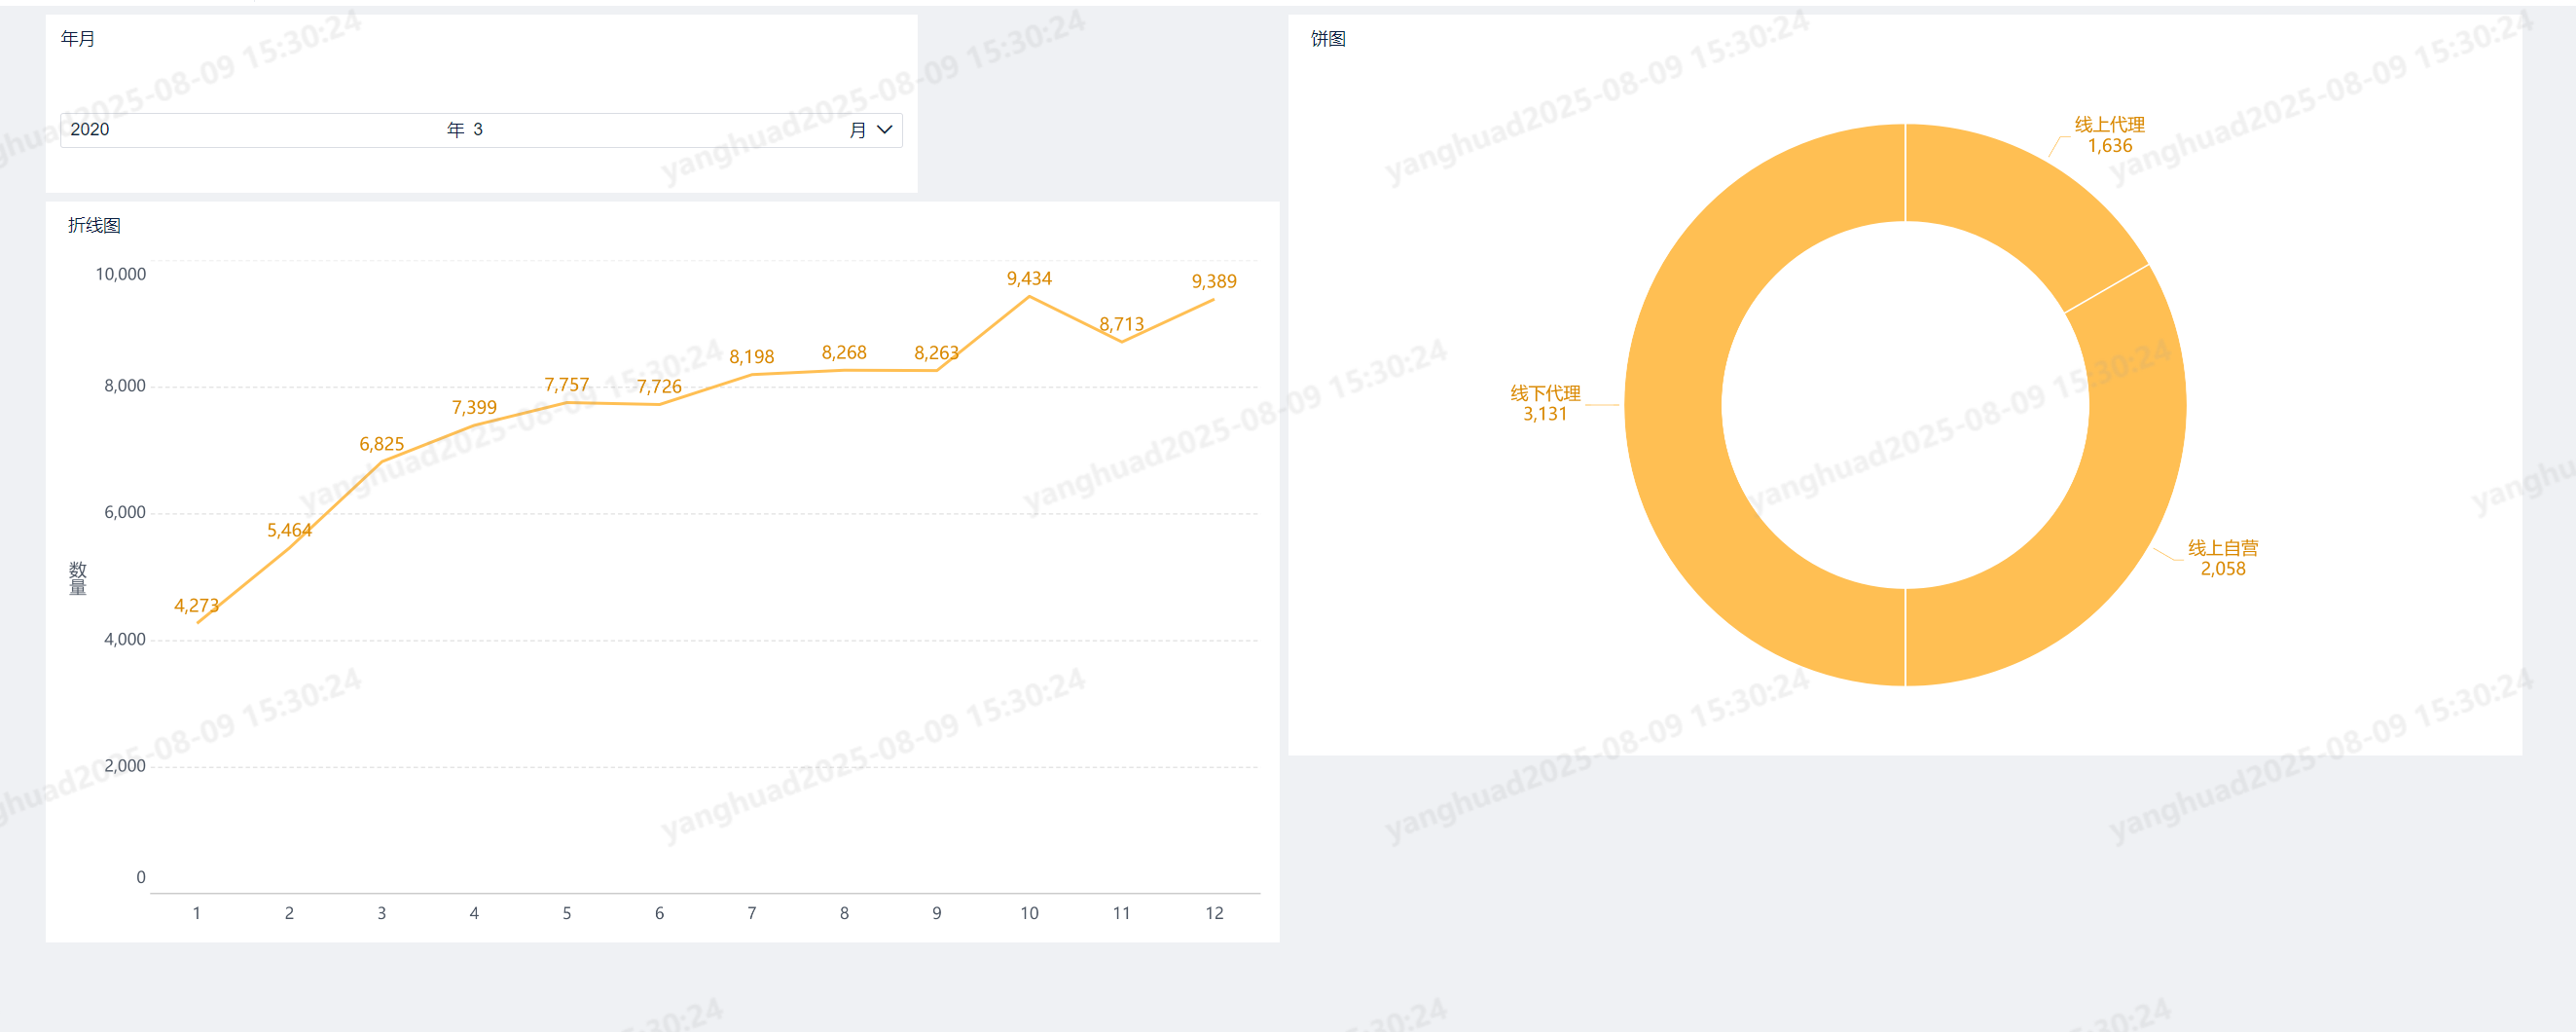2576x1032 pixels.
Task: Click the 6,825 data point at month 3
Action: tap(382, 461)
